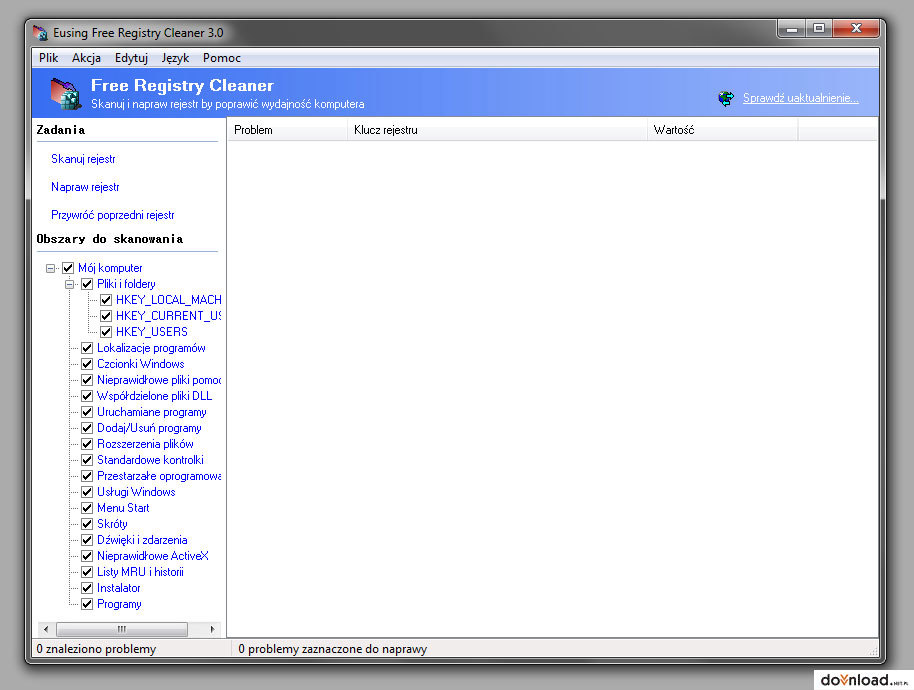Toggle the HKEY_USERS checkbox
Screen dimensions: 914x690
point(106,332)
